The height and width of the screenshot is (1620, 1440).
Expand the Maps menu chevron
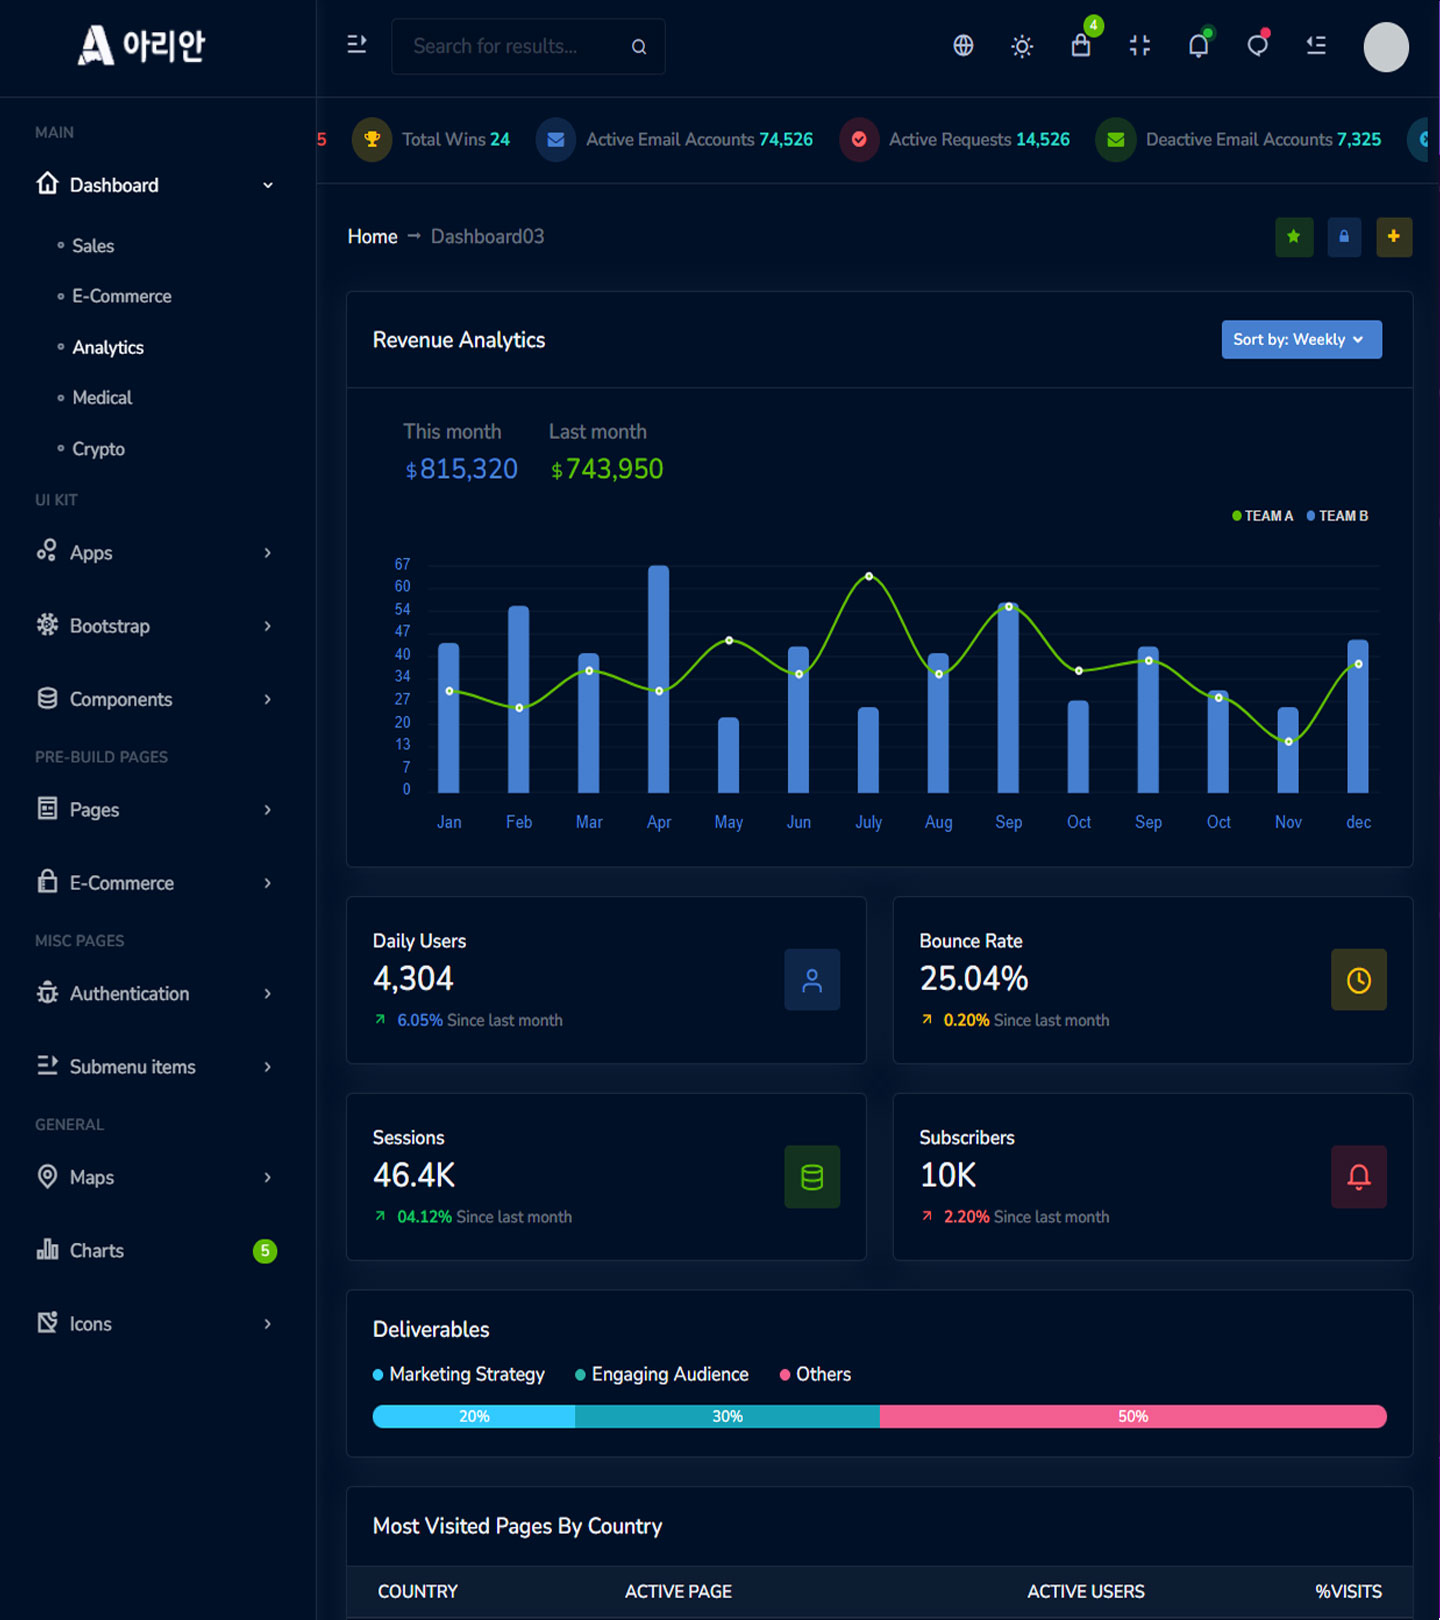[268, 1178]
